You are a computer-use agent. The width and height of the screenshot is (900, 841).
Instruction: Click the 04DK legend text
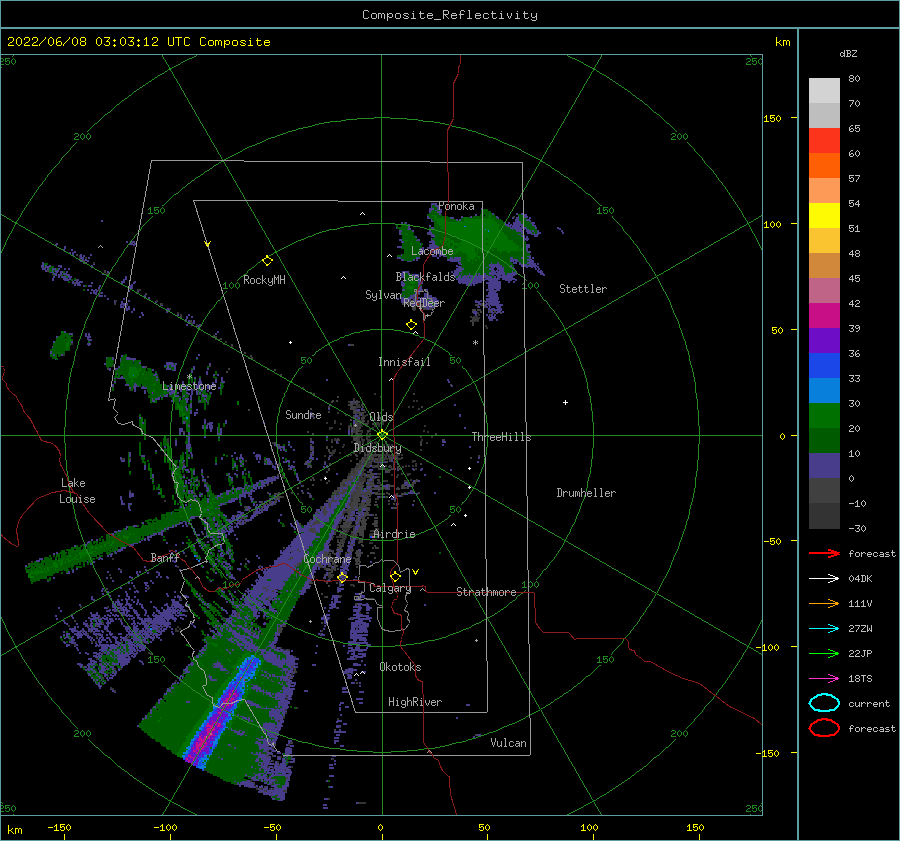(860, 579)
